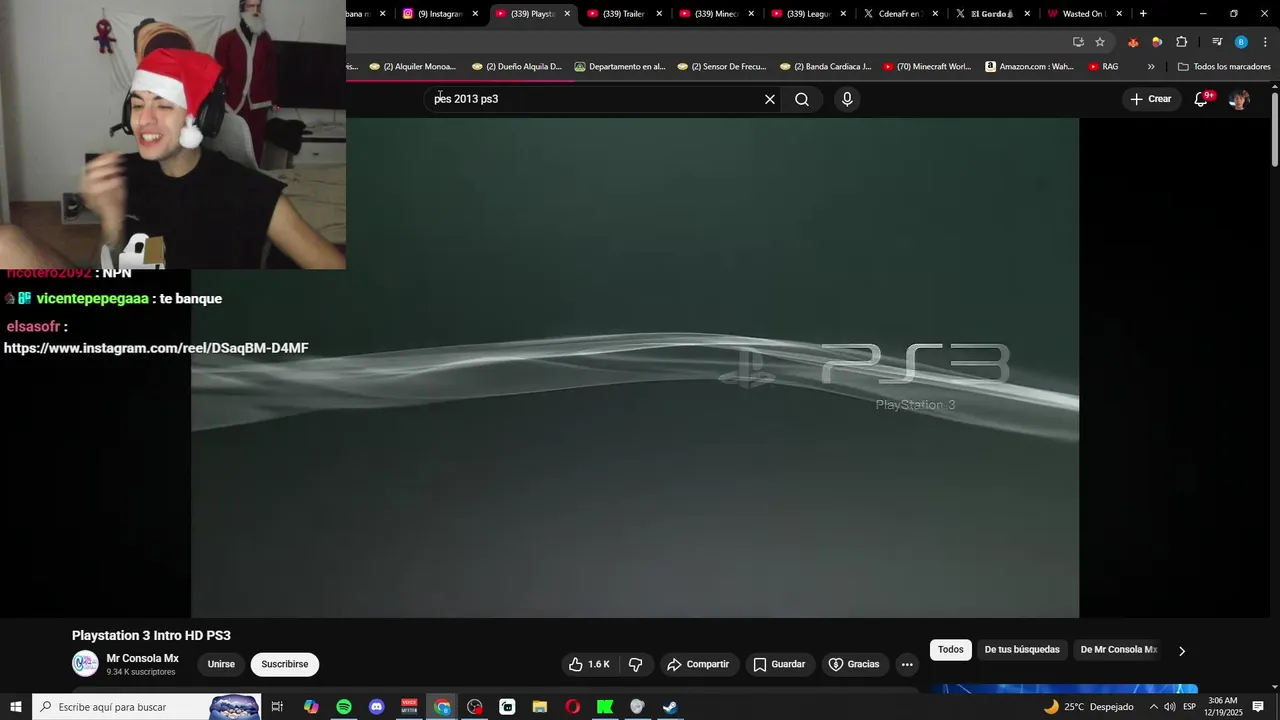1280x720 pixels.
Task: Open the Amazon.com bookmark
Action: tap(1029, 67)
